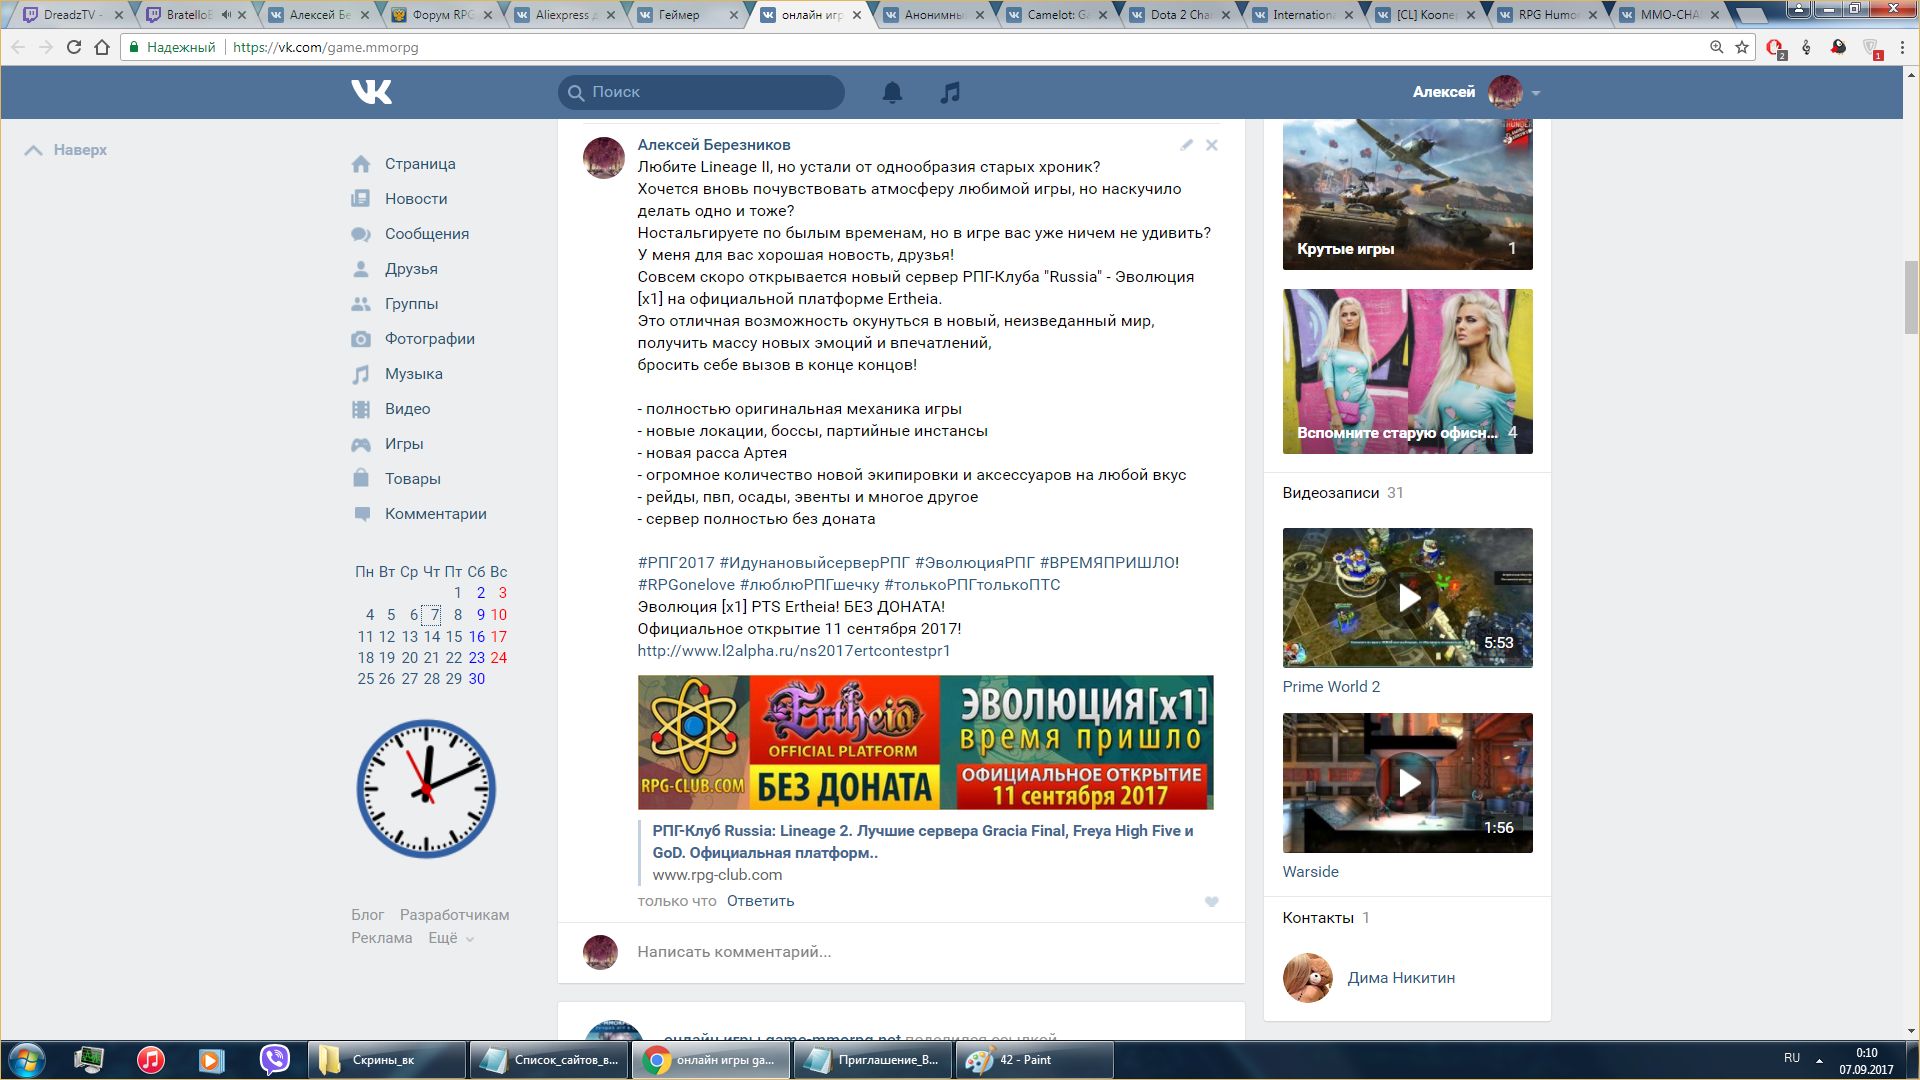Expand the Алексей profile menu arrow
Viewport: 1920px width, 1080px height.
click(1536, 93)
